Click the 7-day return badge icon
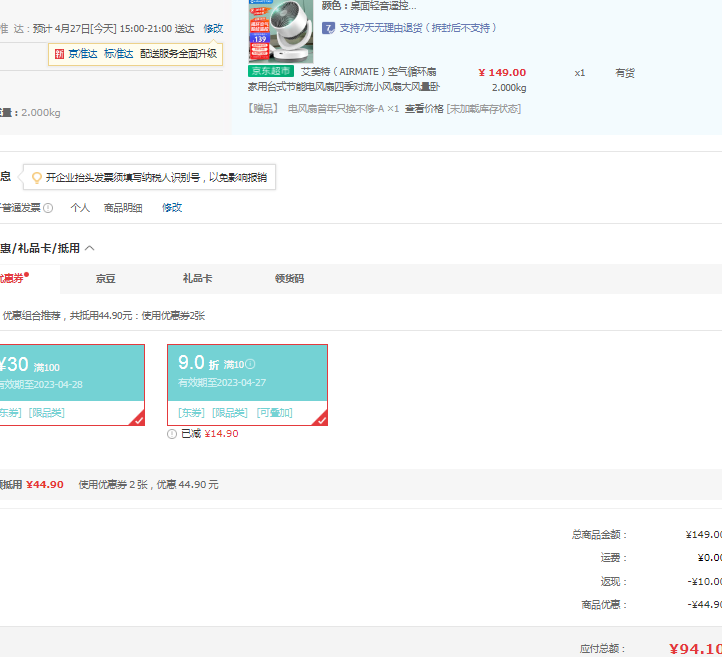Screen dimensions: 722x657 (x=328, y=28)
